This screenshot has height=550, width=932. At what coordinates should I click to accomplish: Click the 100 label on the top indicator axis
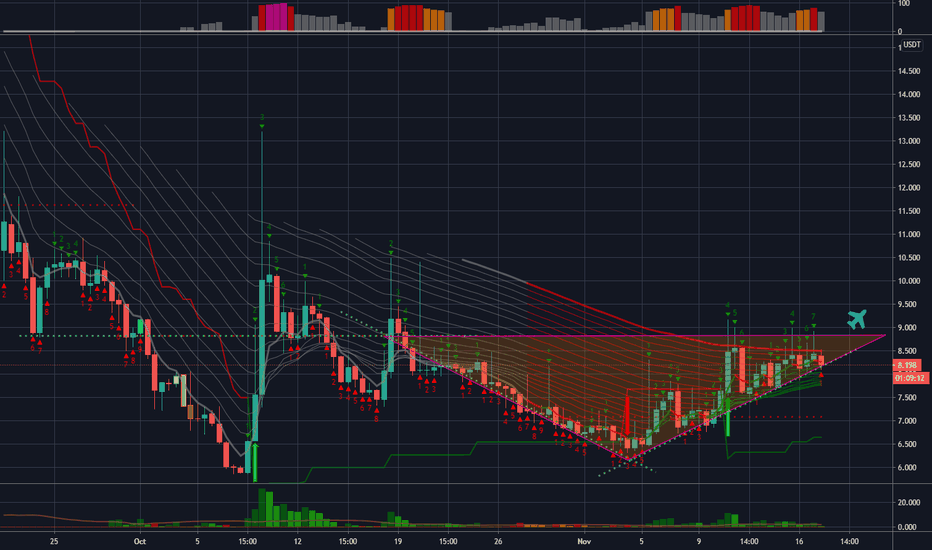click(x=904, y=4)
